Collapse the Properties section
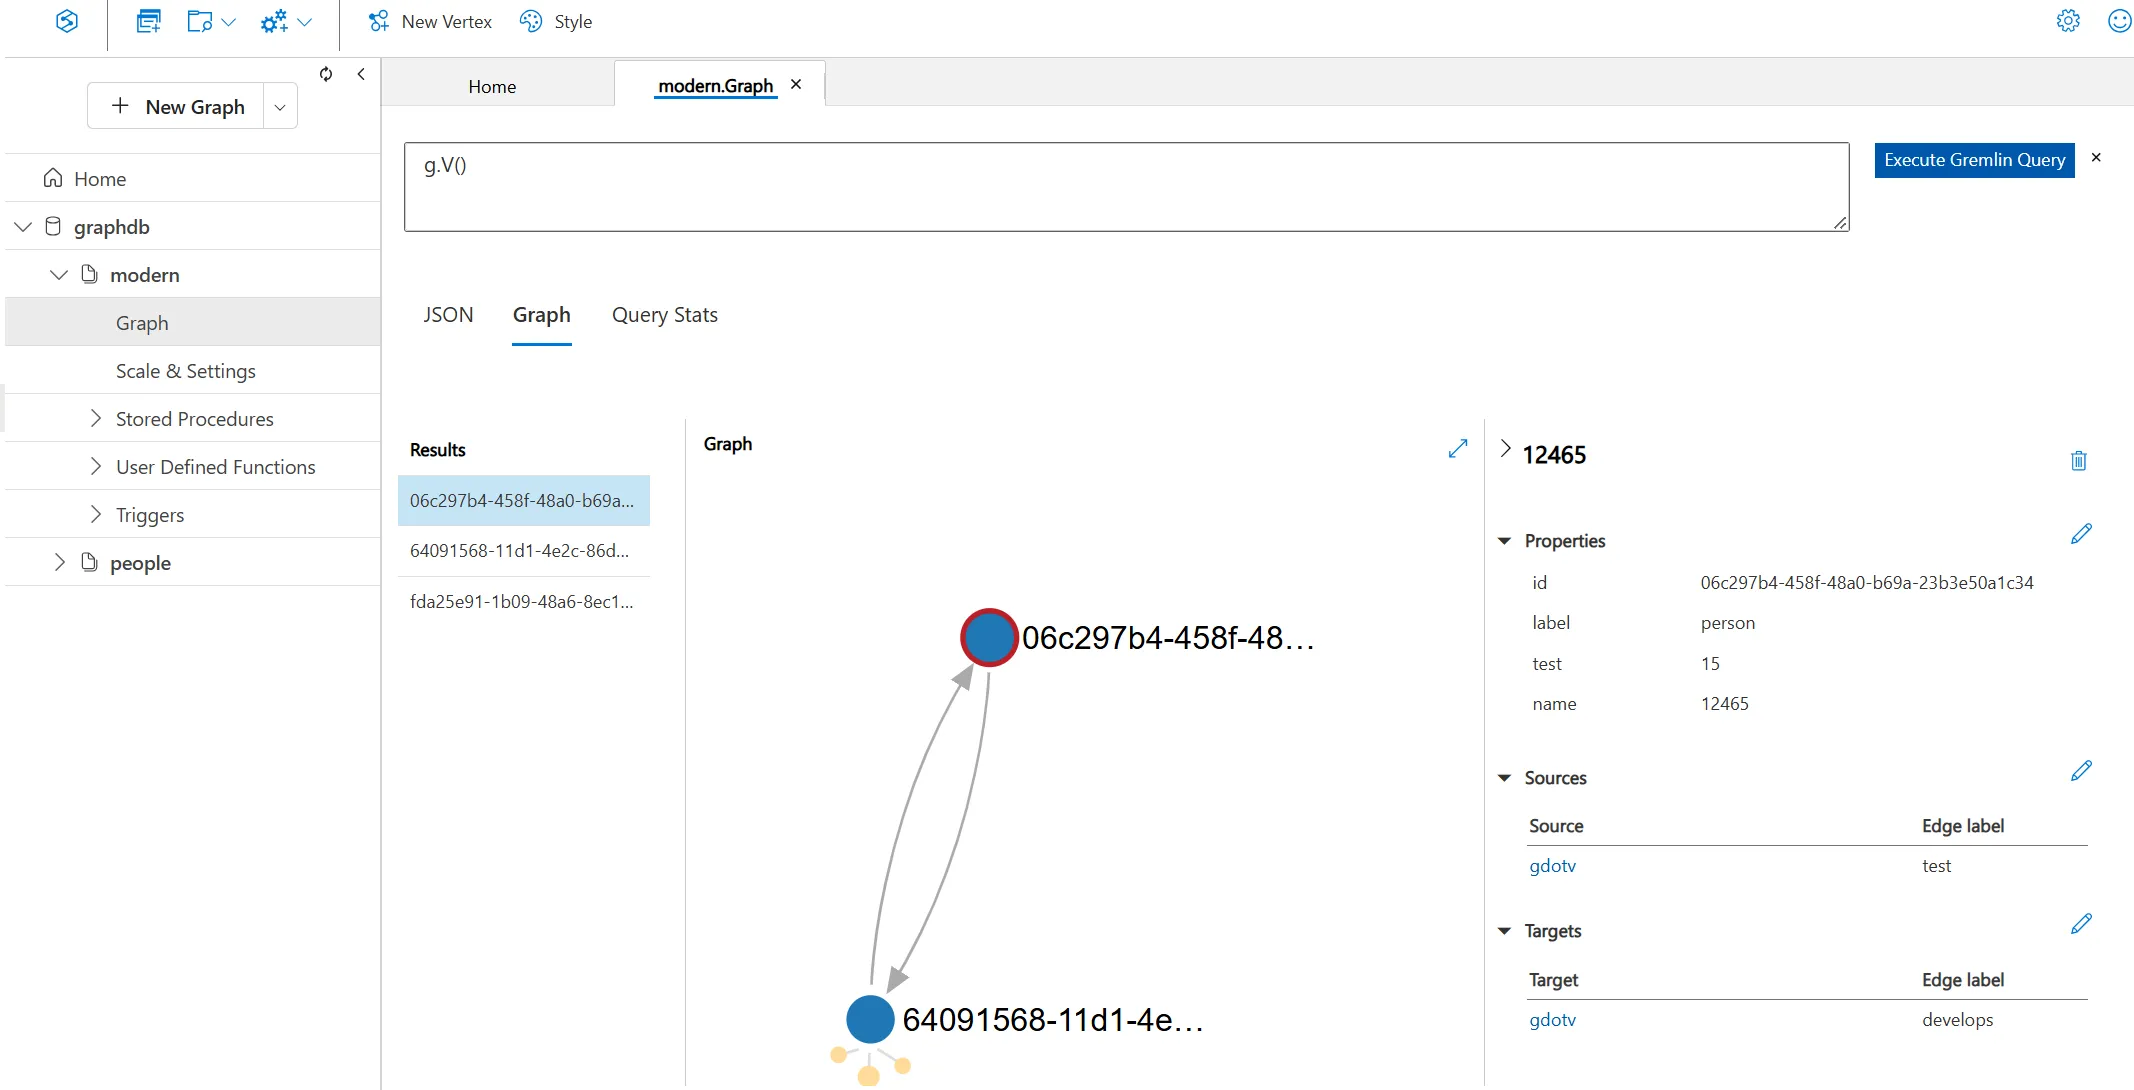The image size is (2134, 1090). coord(1504,541)
